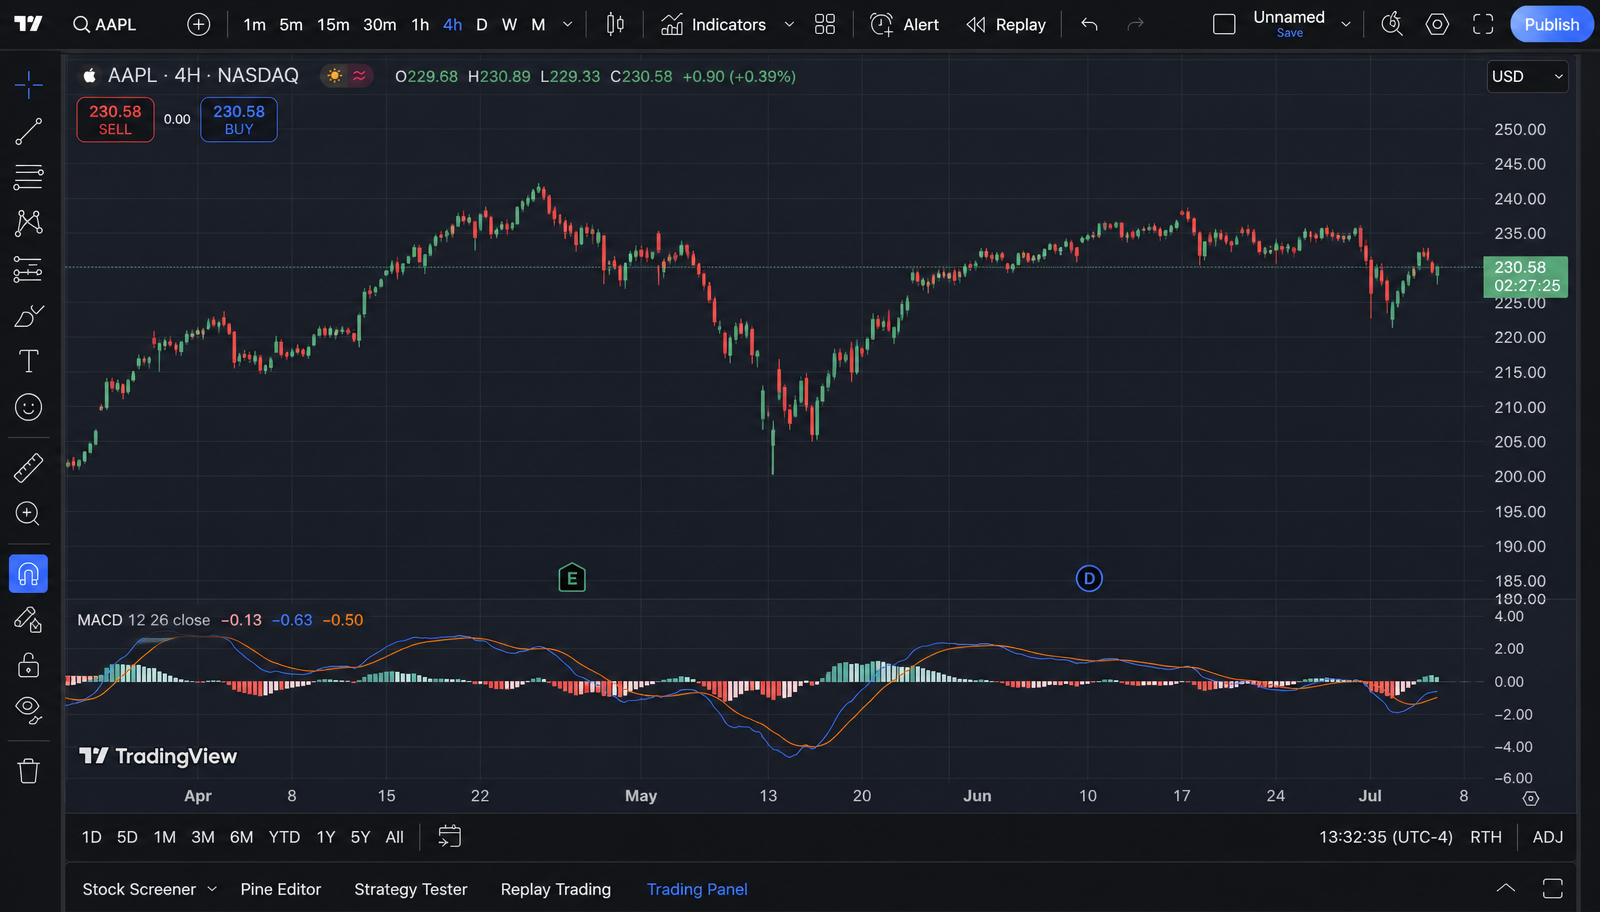Toggle RTH session setting
1600x912 pixels.
point(1486,837)
